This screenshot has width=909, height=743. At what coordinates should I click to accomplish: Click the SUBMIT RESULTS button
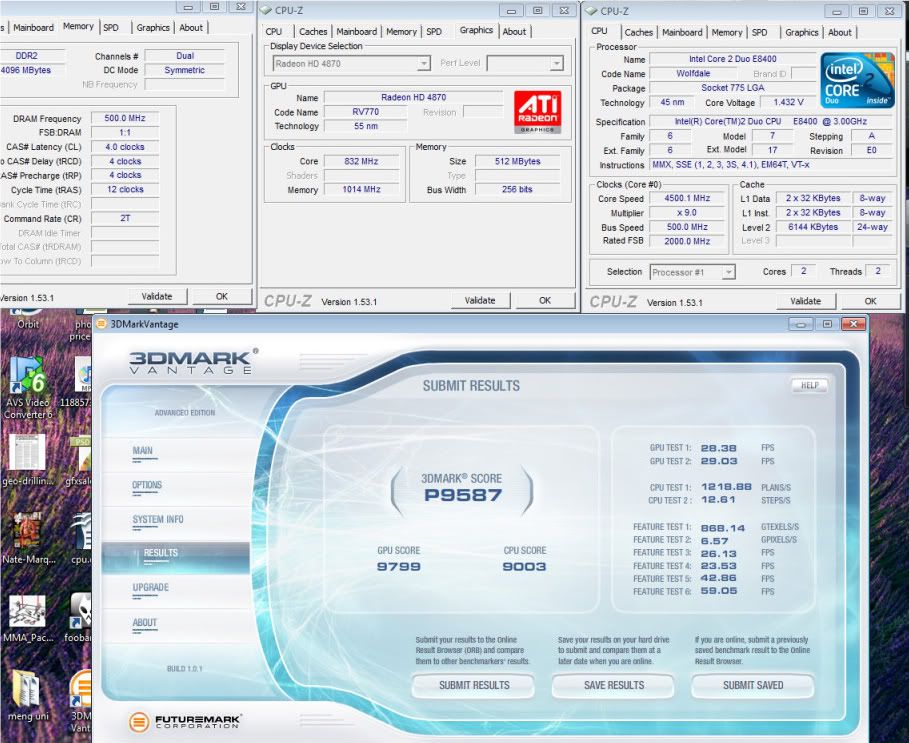pos(474,686)
